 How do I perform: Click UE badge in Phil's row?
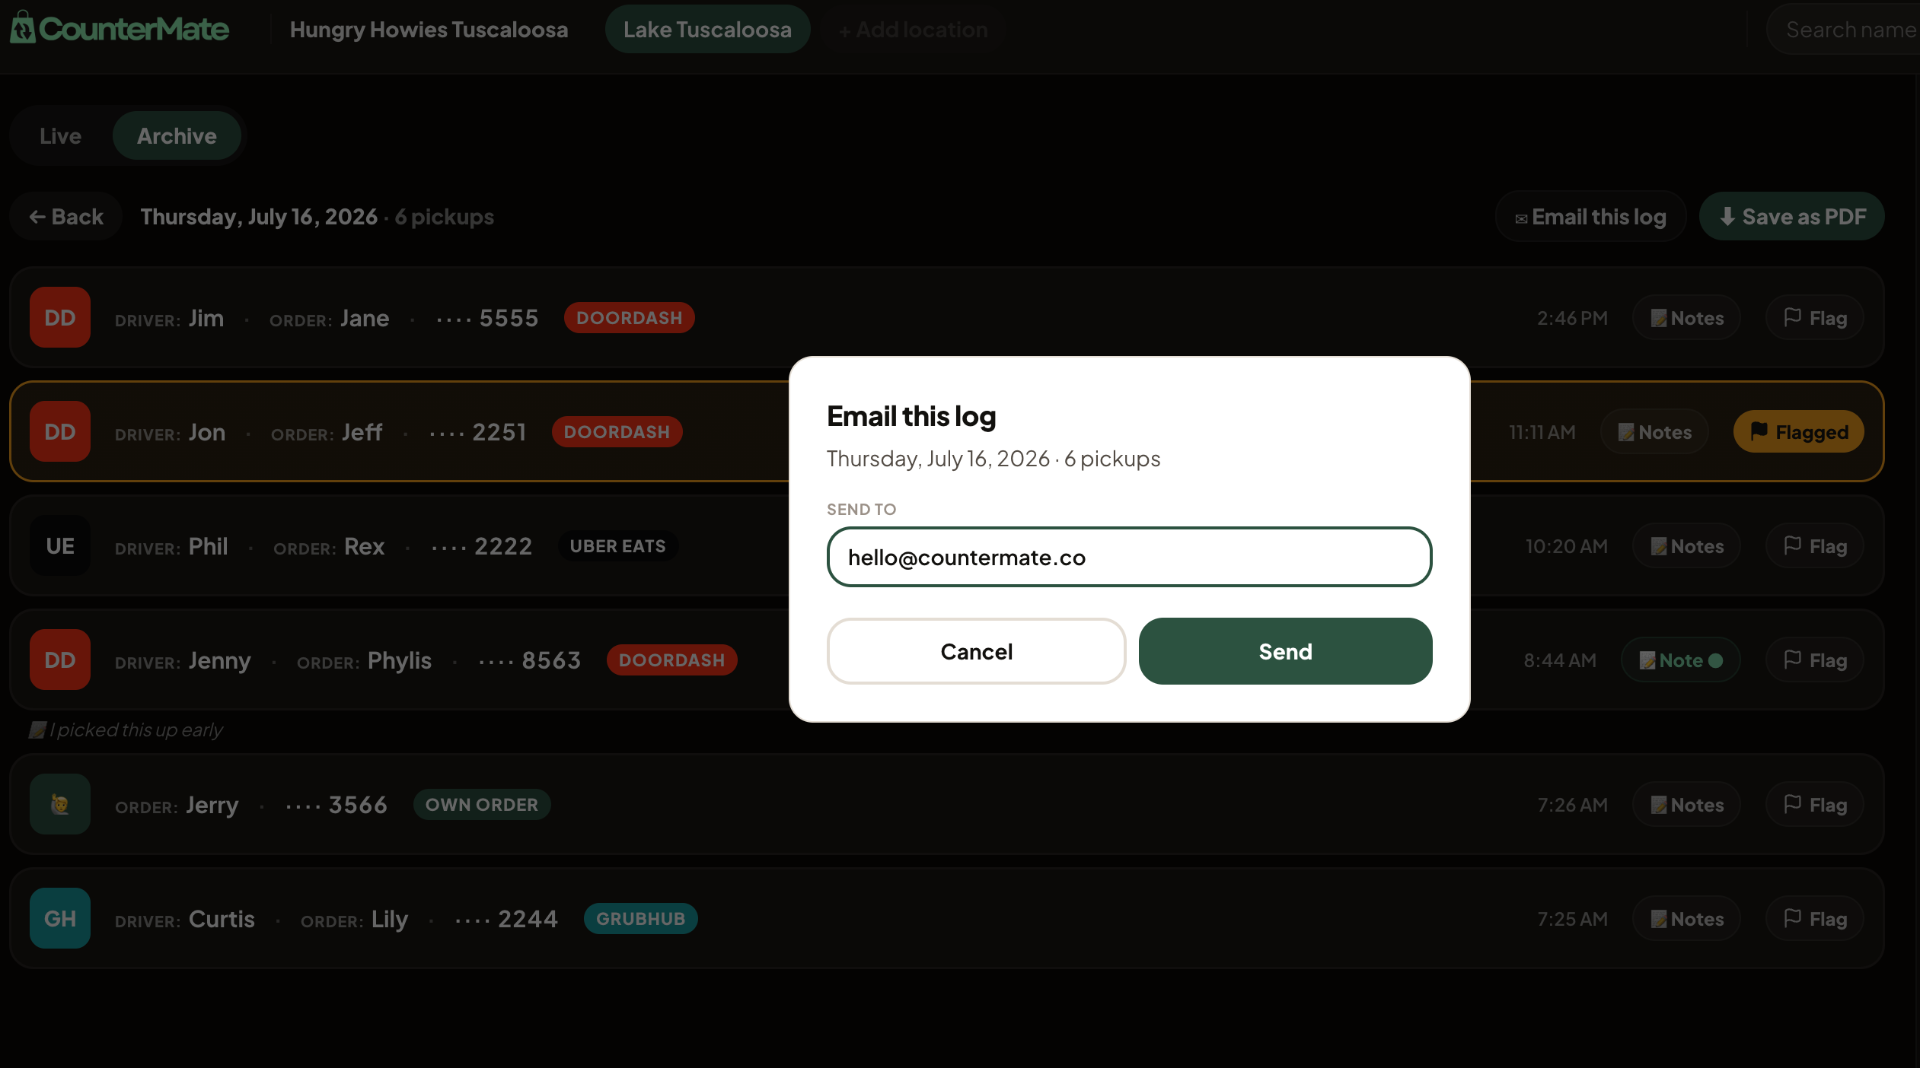pos(60,546)
